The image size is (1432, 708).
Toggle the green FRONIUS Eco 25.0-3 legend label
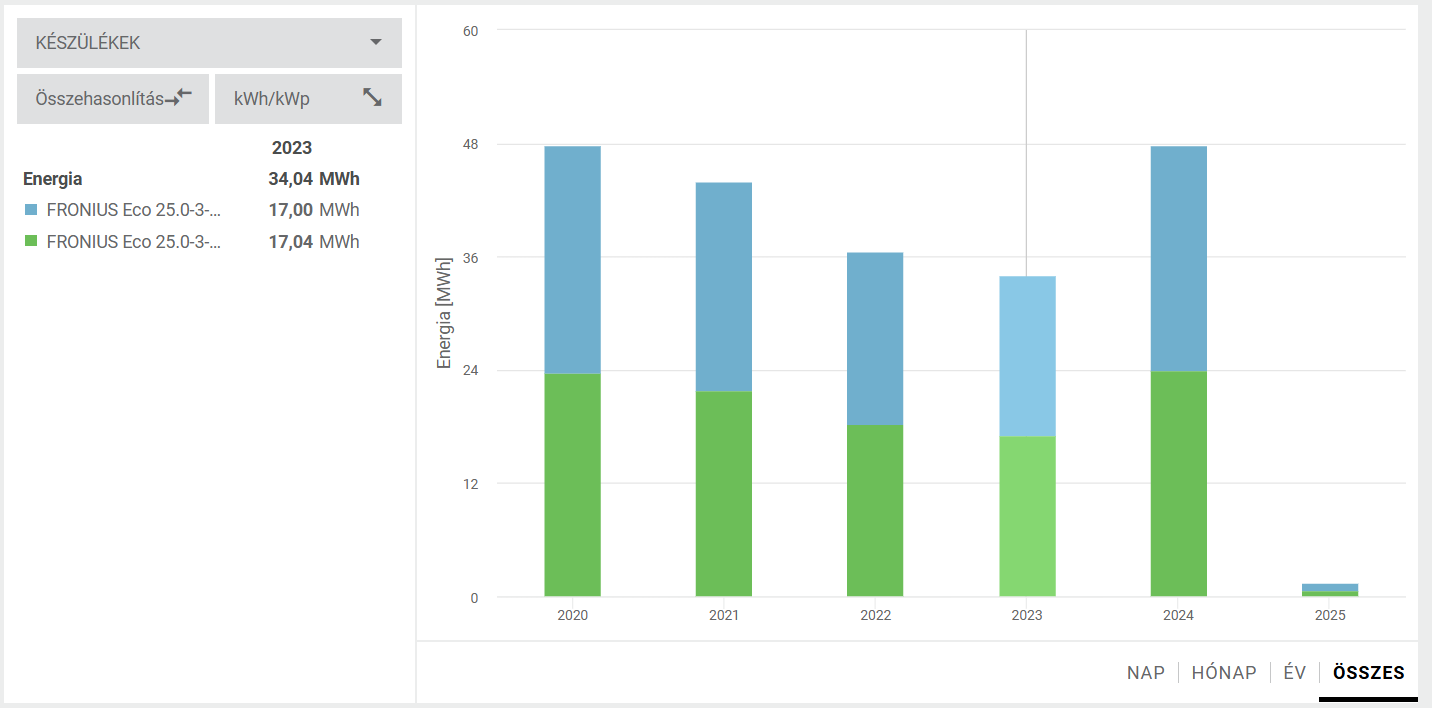(x=133, y=242)
